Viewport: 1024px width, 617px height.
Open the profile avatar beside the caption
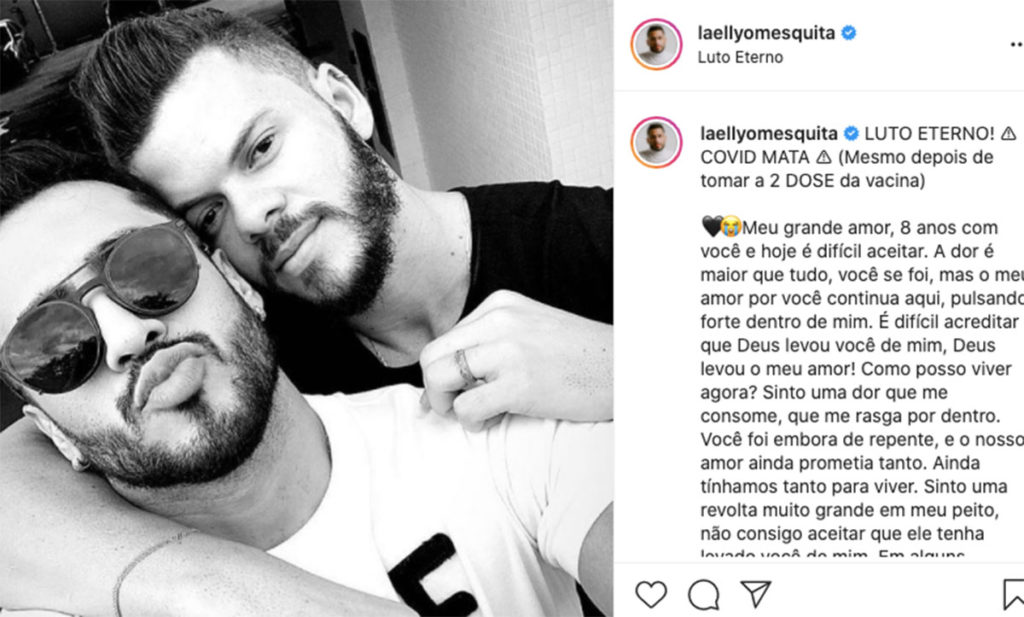656,142
